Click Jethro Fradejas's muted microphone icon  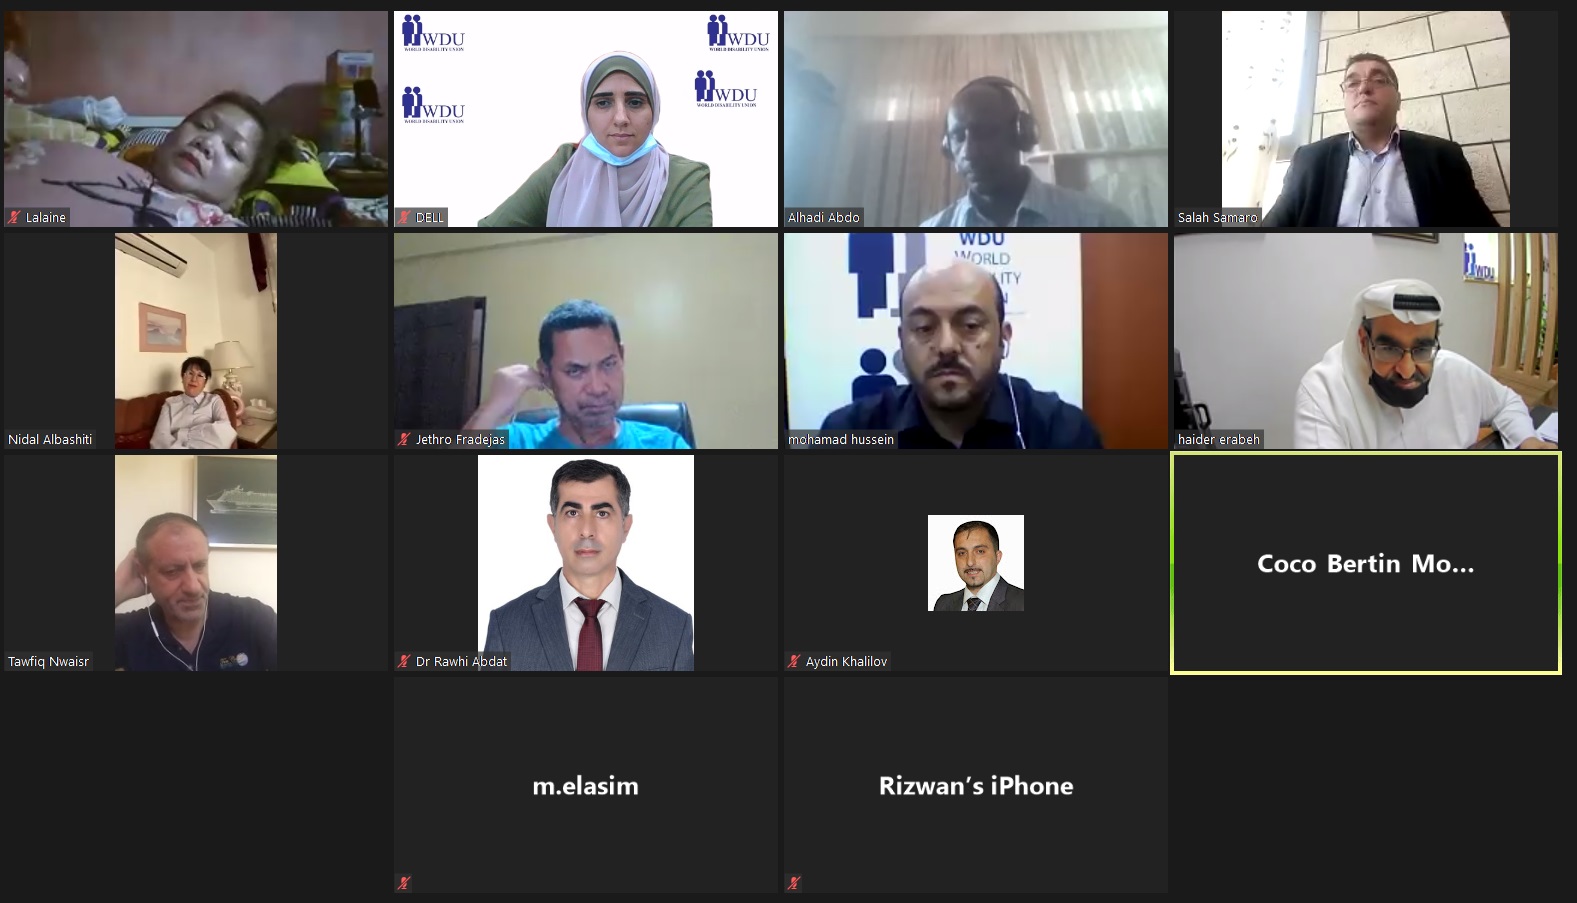(404, 439)
